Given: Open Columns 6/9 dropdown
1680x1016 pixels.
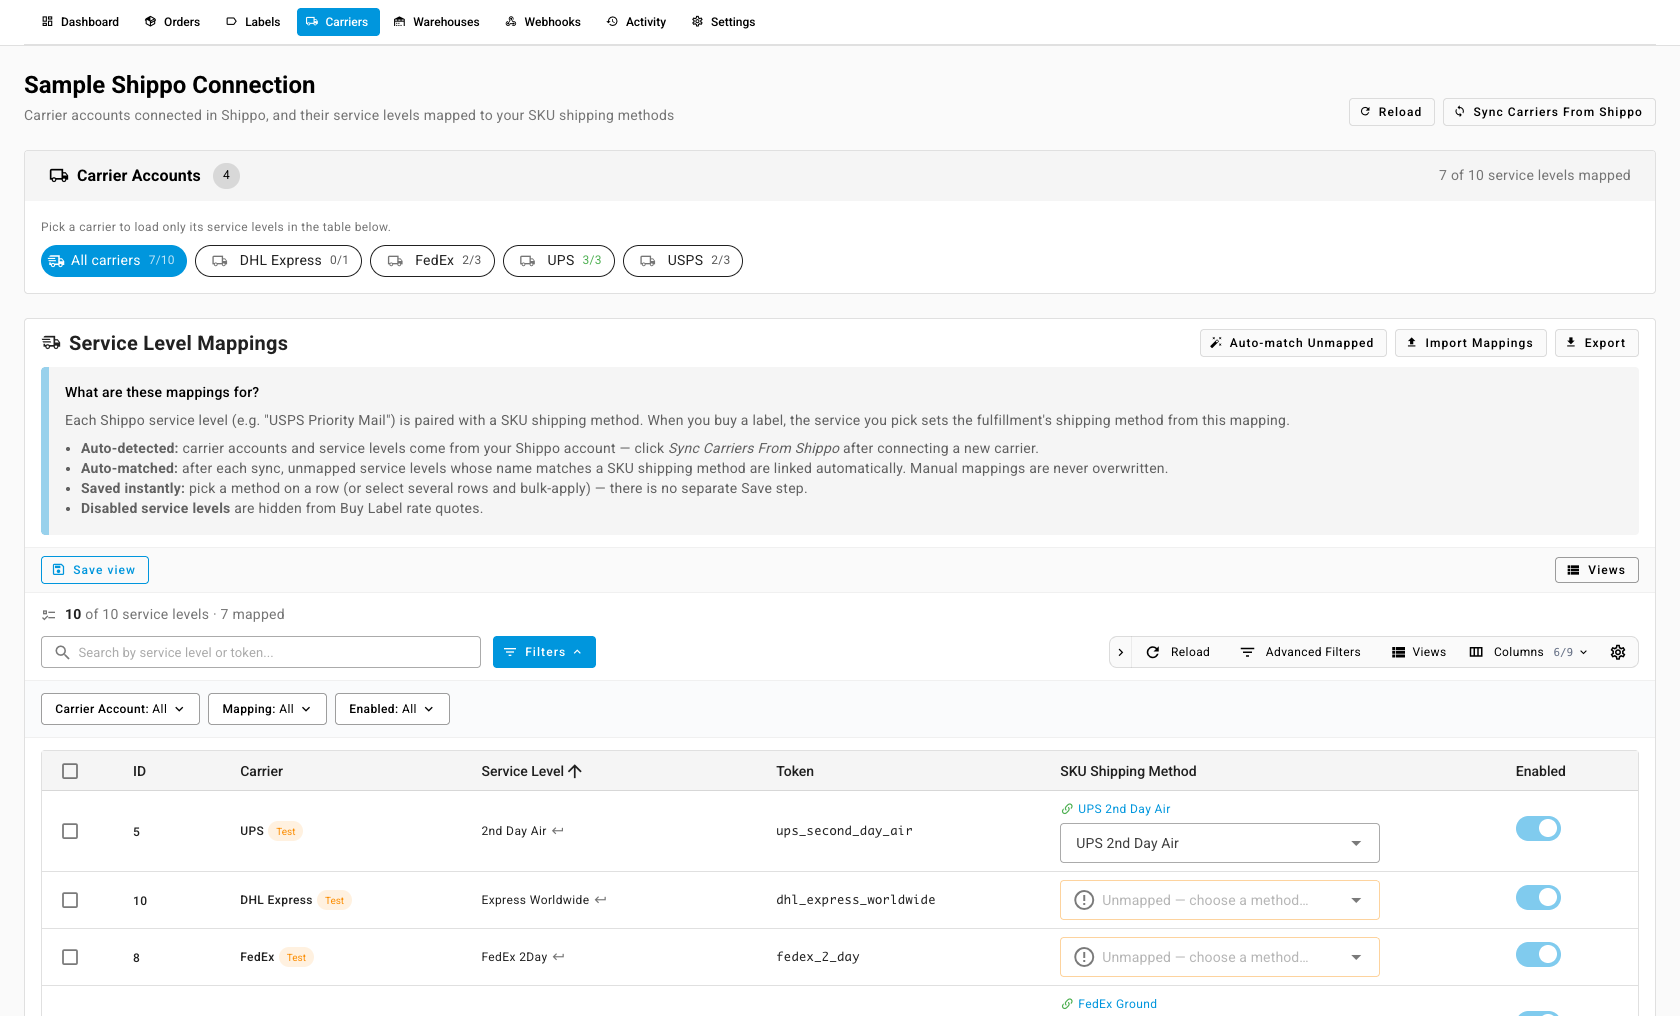Looking at the screenshot, I should [x=1528, y=652].
